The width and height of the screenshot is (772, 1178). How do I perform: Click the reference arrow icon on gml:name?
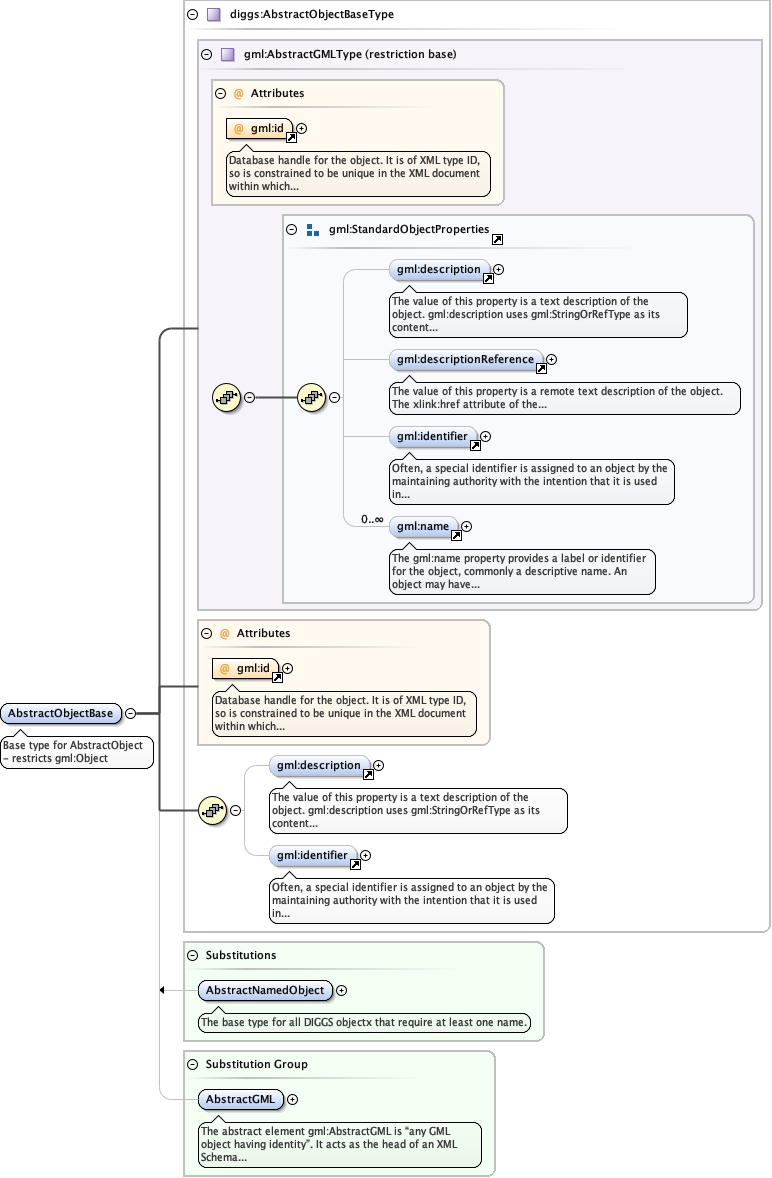click(456, 536)
